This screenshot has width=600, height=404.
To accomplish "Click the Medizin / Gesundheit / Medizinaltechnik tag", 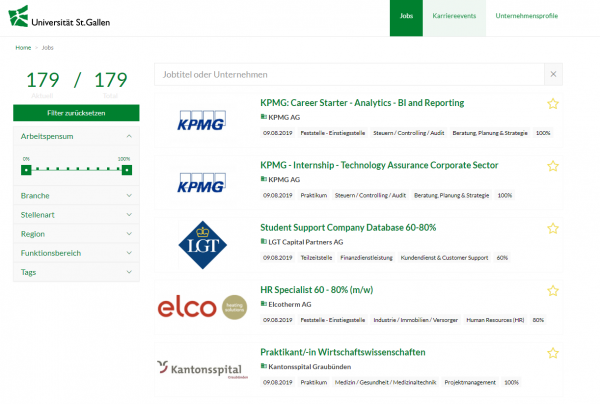I will pos(385,383).
